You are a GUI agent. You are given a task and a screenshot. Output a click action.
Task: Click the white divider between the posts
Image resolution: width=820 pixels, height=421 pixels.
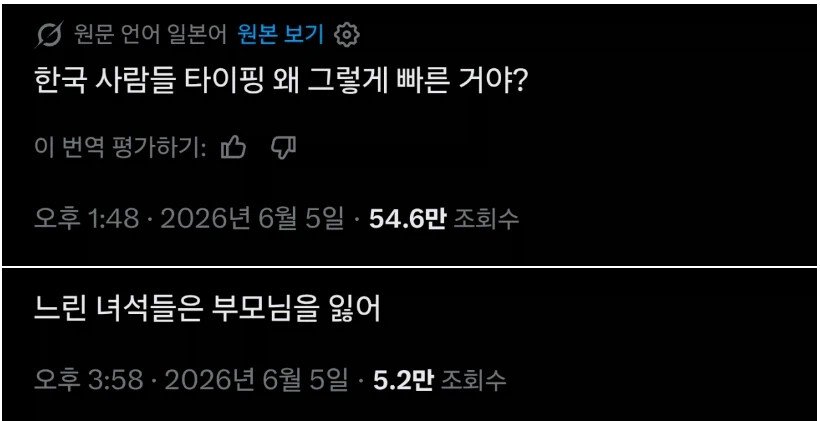[410, 267]
